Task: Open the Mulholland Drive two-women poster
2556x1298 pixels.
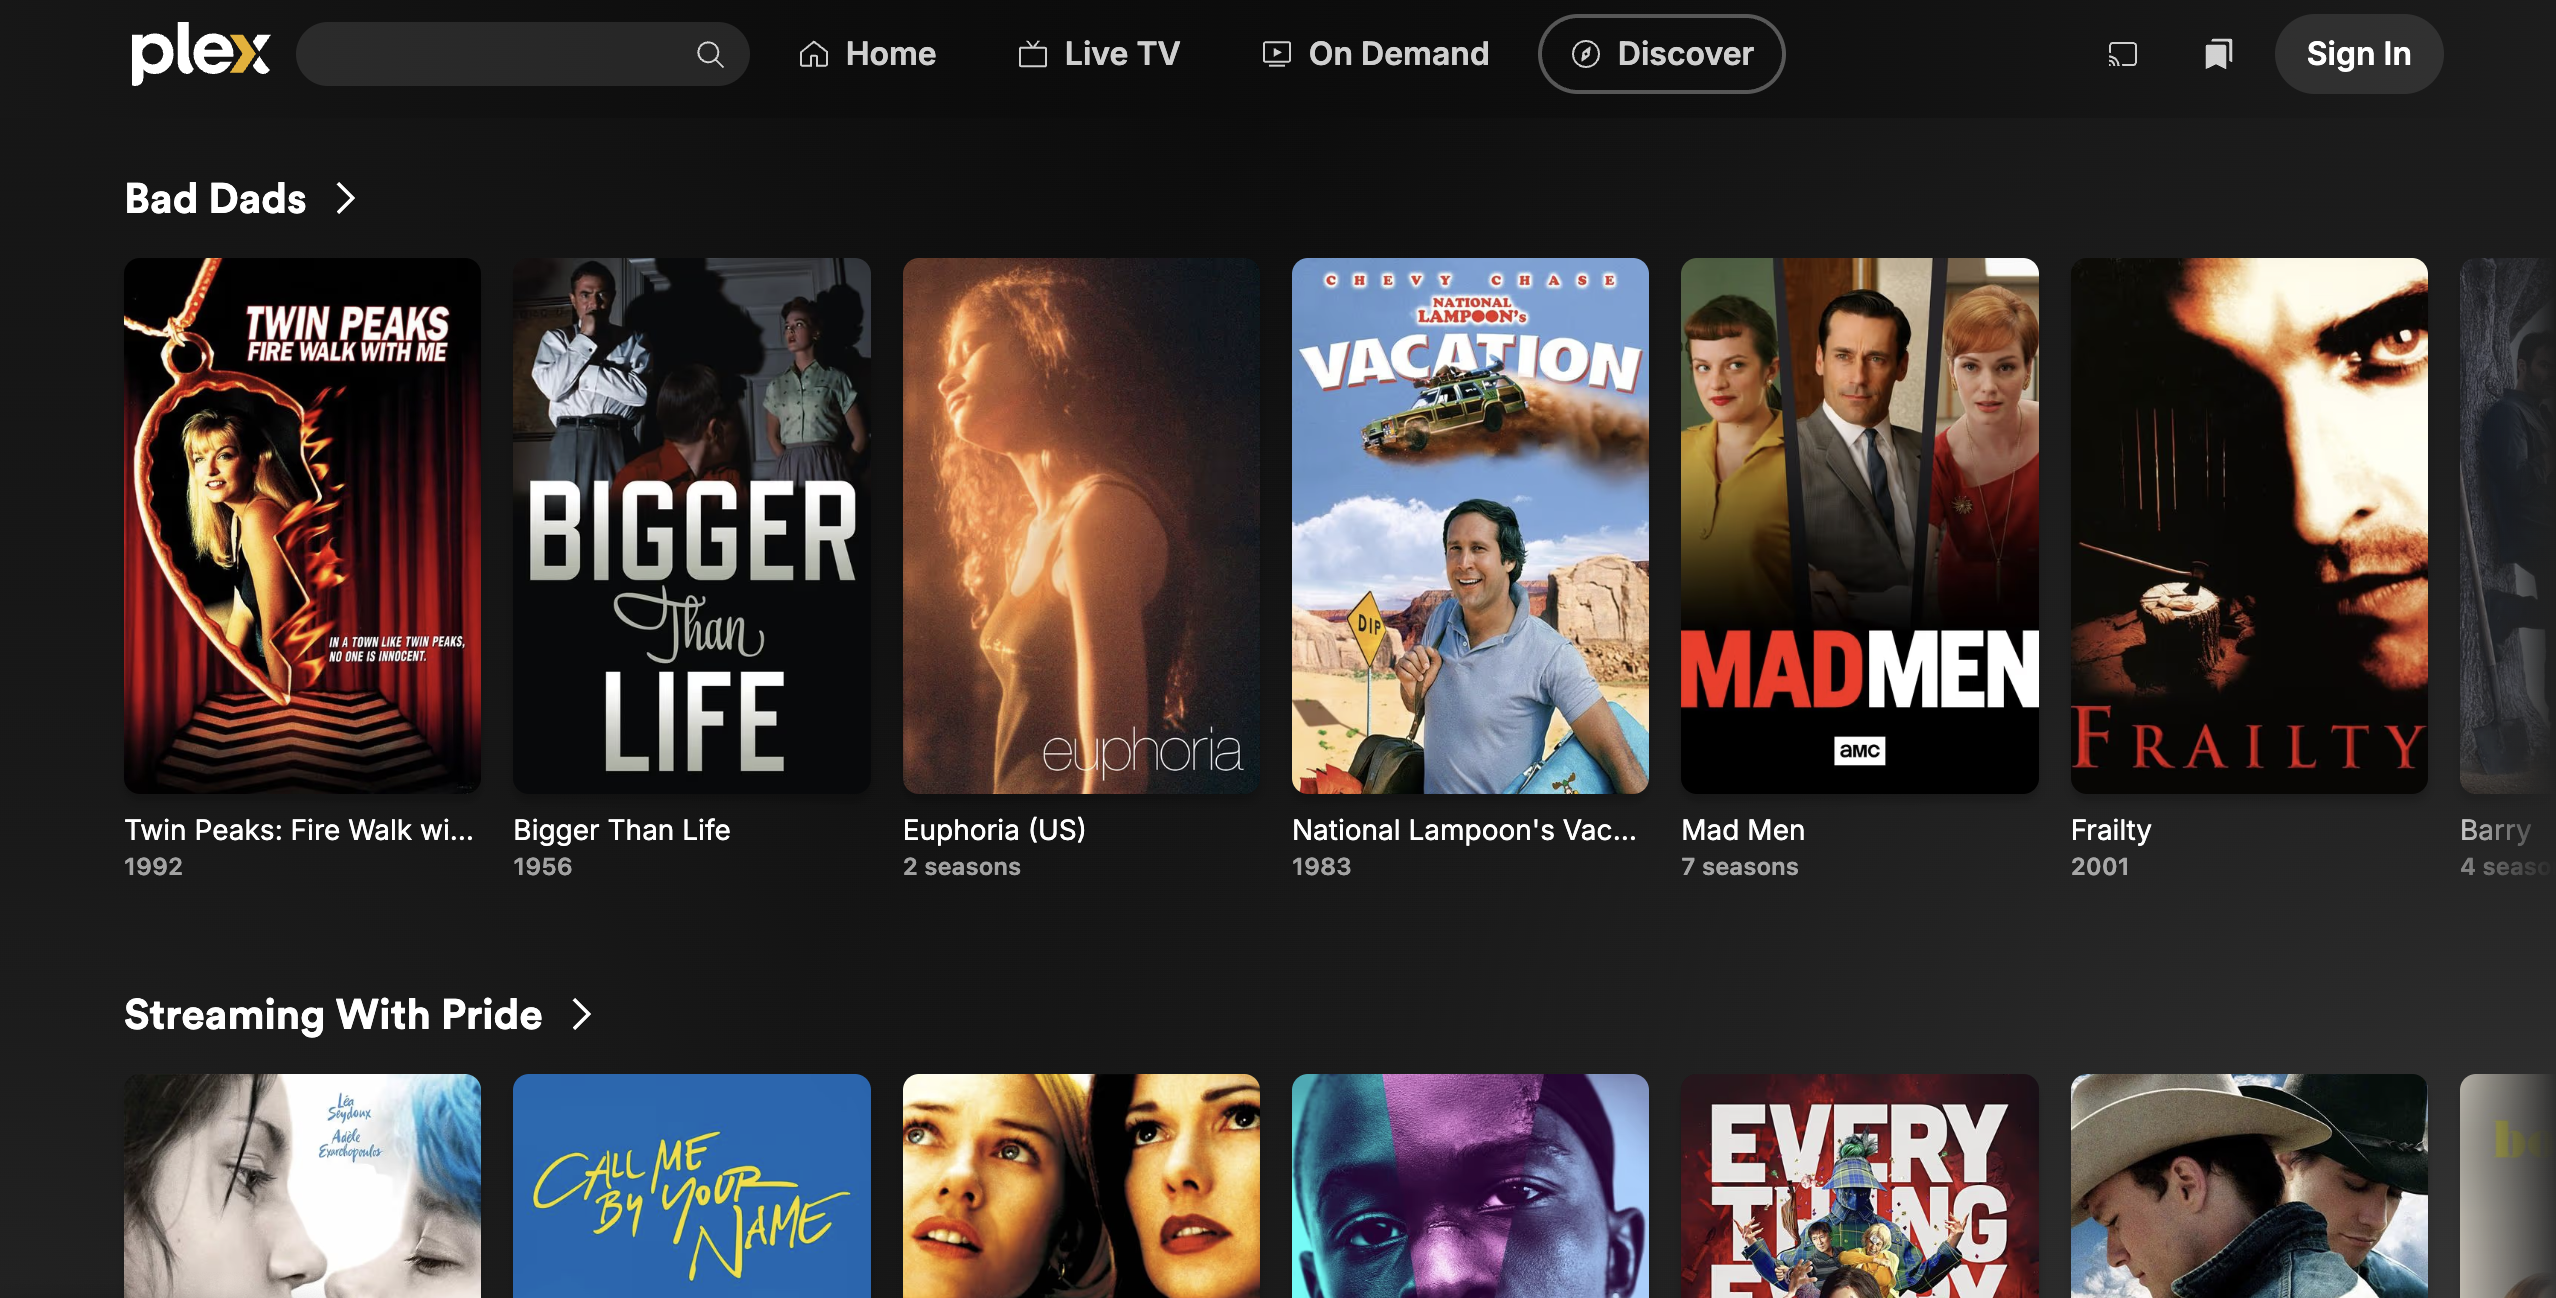Action: 1081,1186
